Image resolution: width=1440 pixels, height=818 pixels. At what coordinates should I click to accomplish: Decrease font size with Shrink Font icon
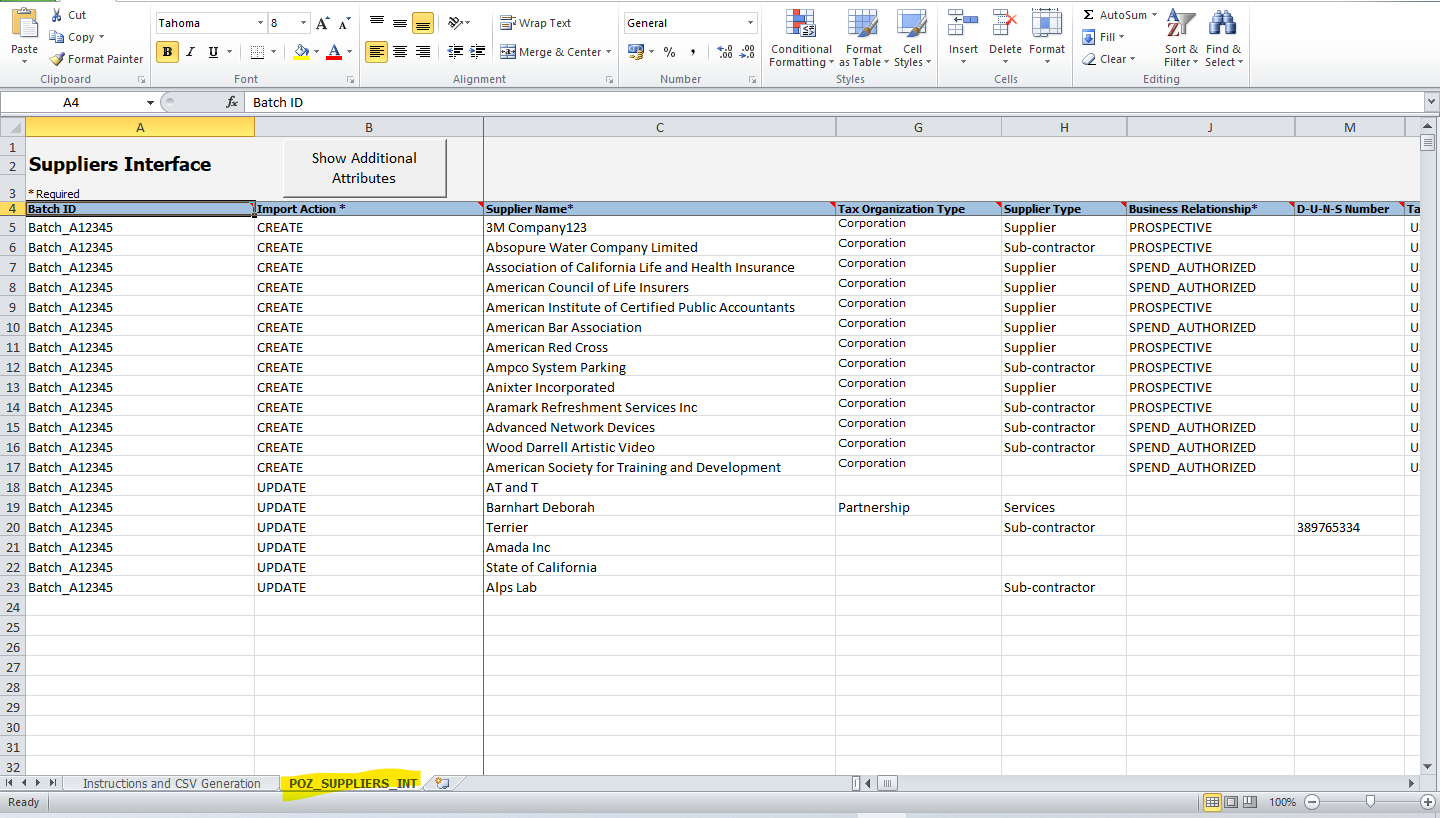pos(346,23)
